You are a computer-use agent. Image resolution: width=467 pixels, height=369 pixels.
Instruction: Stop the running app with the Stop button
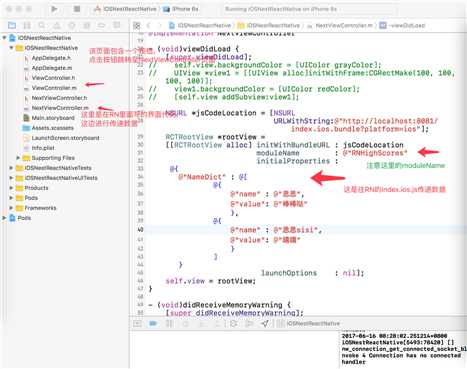tap(77, 9)
